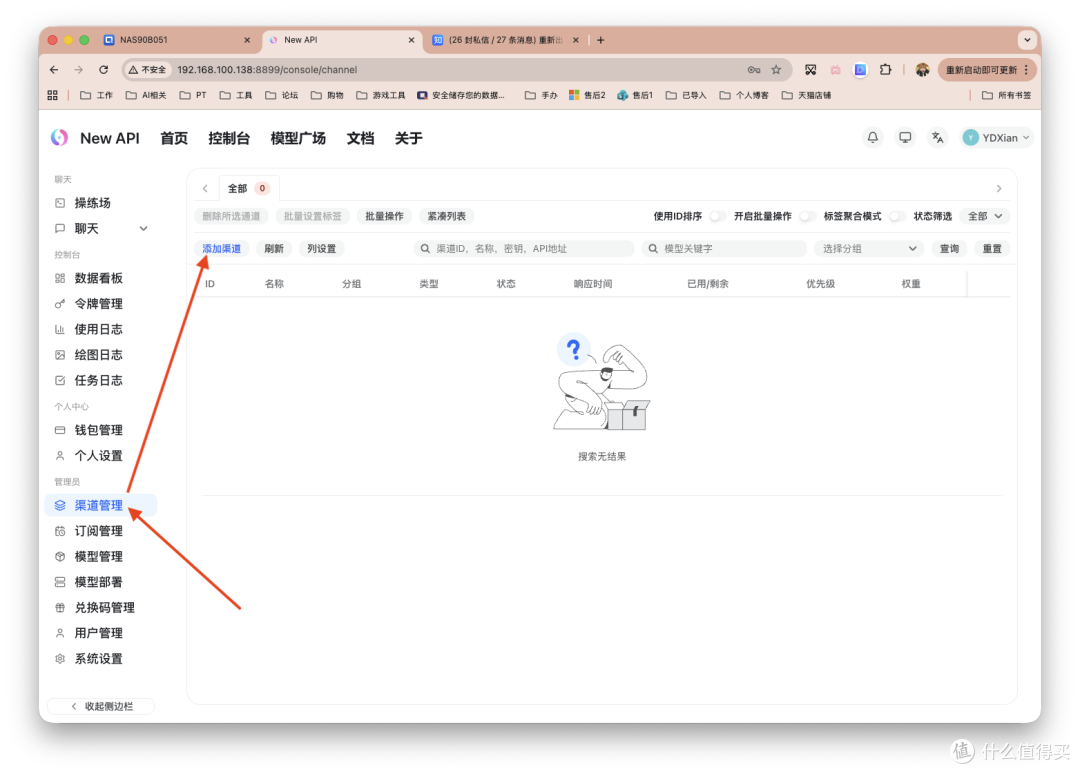The width and height of the screenshot is (1080, 774).
Task: Expand the 聊天 sidebar submenu chevron
Action: pos(143,229)
